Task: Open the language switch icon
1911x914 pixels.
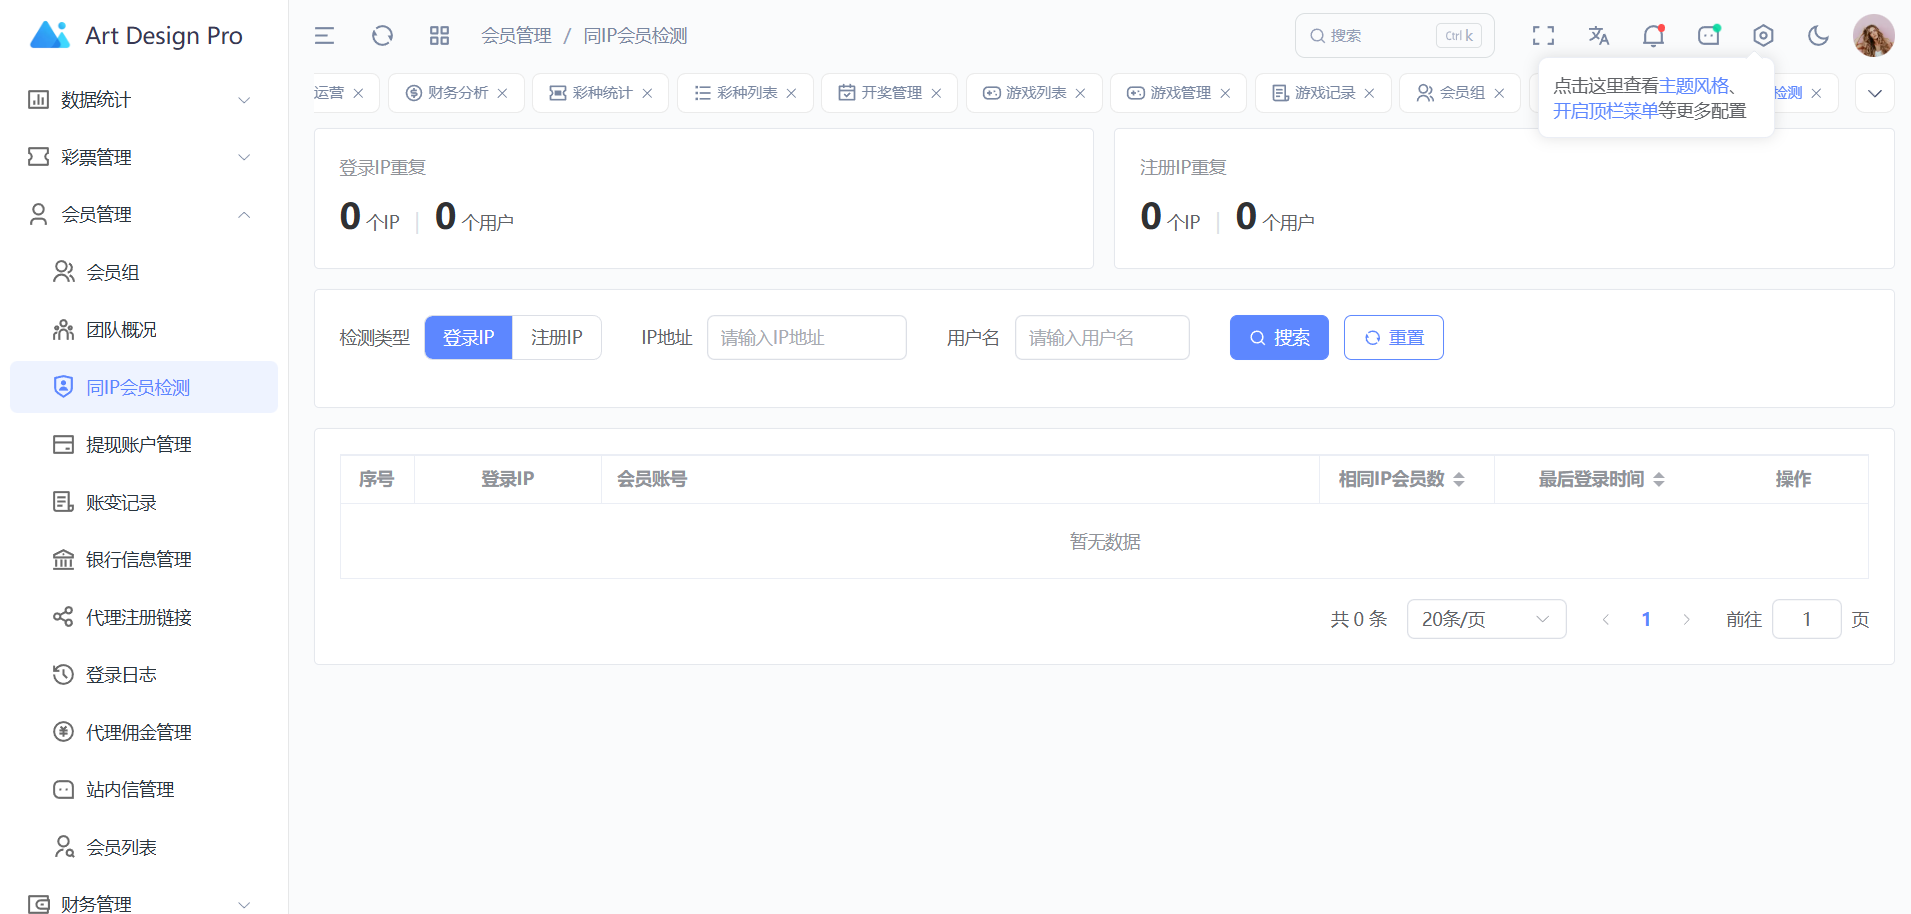Action: (1598, 36)
